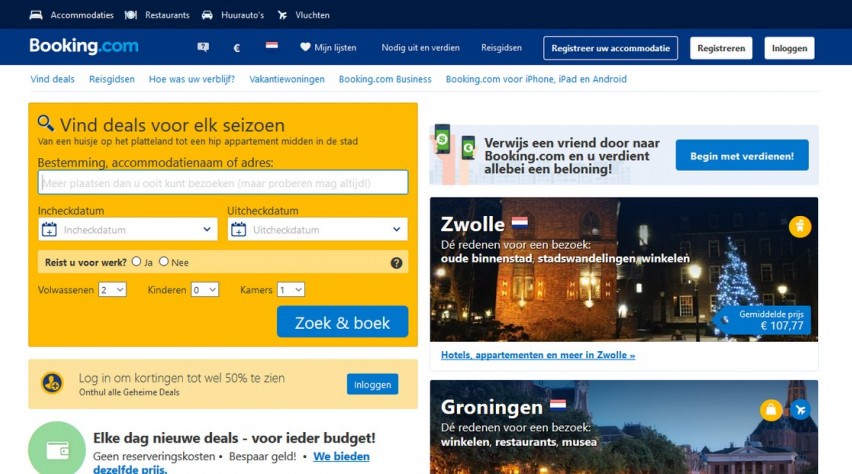Screen dimensions: 852x474
Task: Open the Groningen destination image
Action: tap(624, 427)
